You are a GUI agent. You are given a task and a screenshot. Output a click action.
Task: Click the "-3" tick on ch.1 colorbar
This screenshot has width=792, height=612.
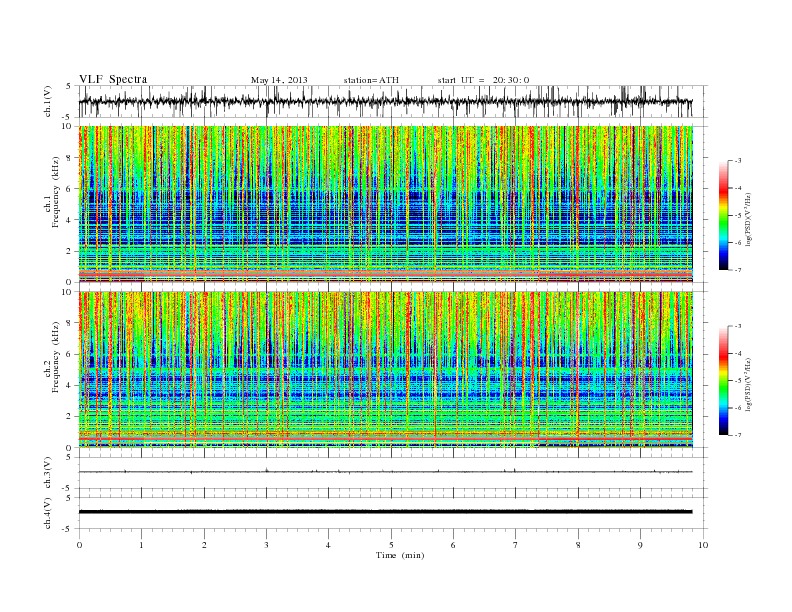[x=738, y=161]
